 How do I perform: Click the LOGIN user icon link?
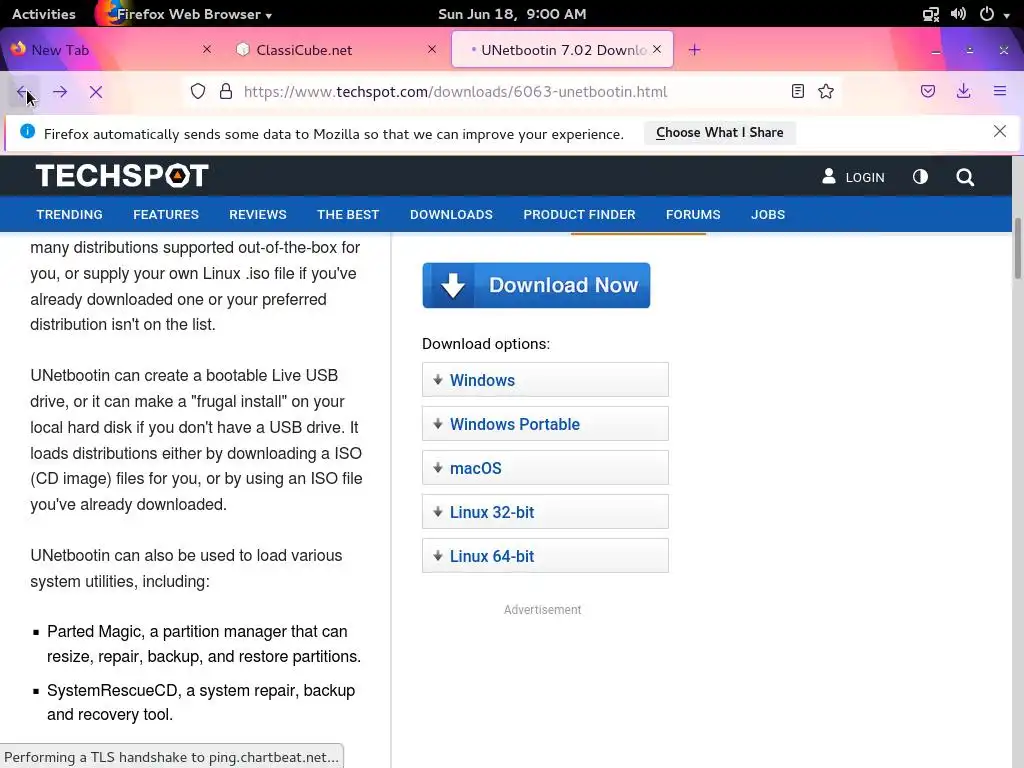click(853, 177)
